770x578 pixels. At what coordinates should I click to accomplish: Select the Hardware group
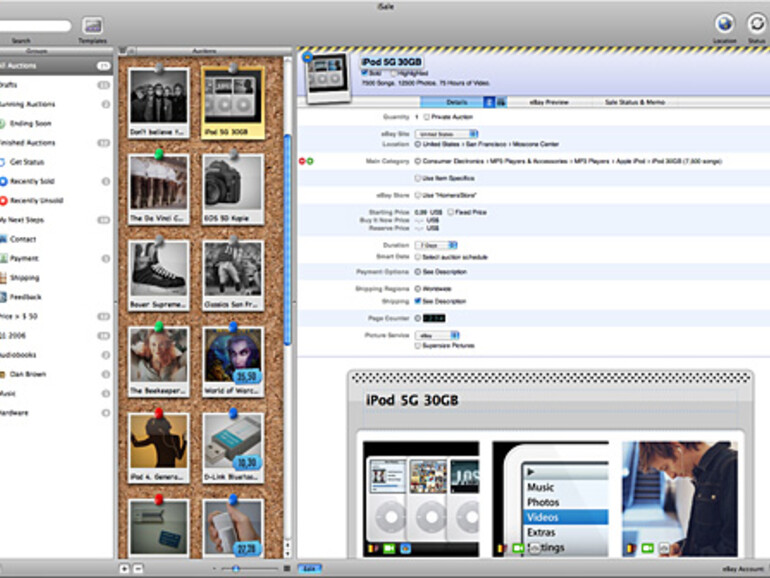click(x=56, y=413)
